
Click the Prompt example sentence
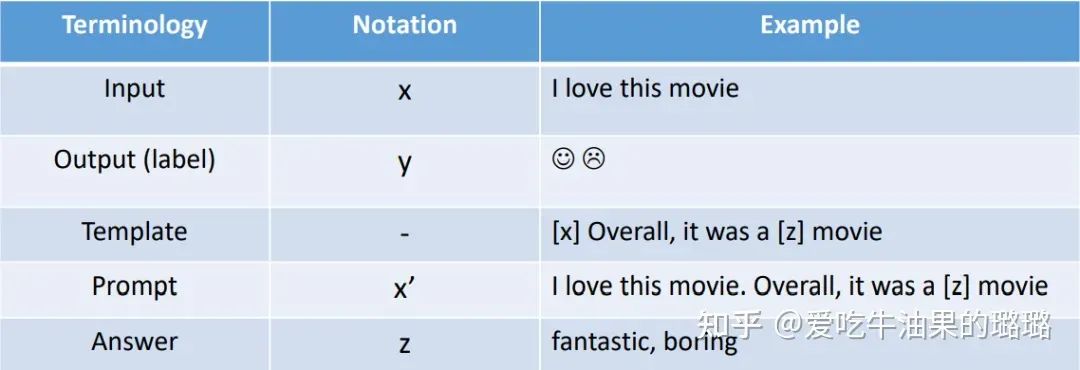tap(800, 287)
